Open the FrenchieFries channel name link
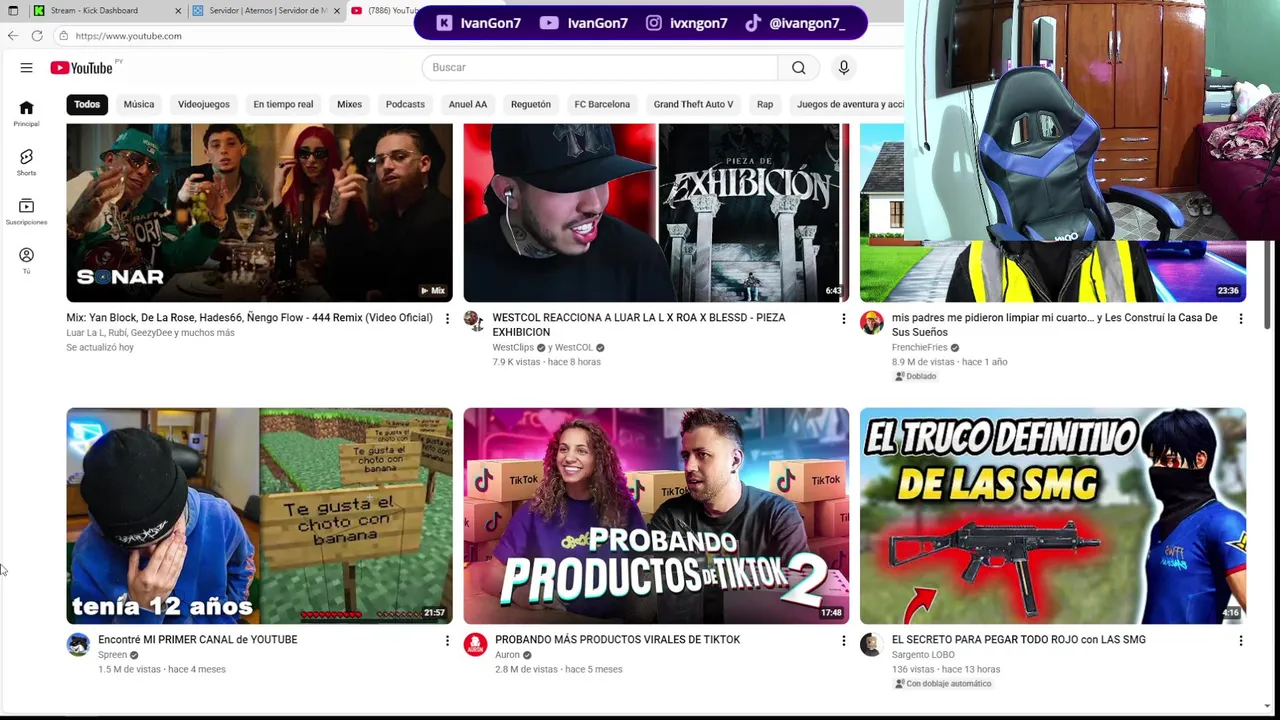Screen dimensions: 1280x720 click(919, 348)
